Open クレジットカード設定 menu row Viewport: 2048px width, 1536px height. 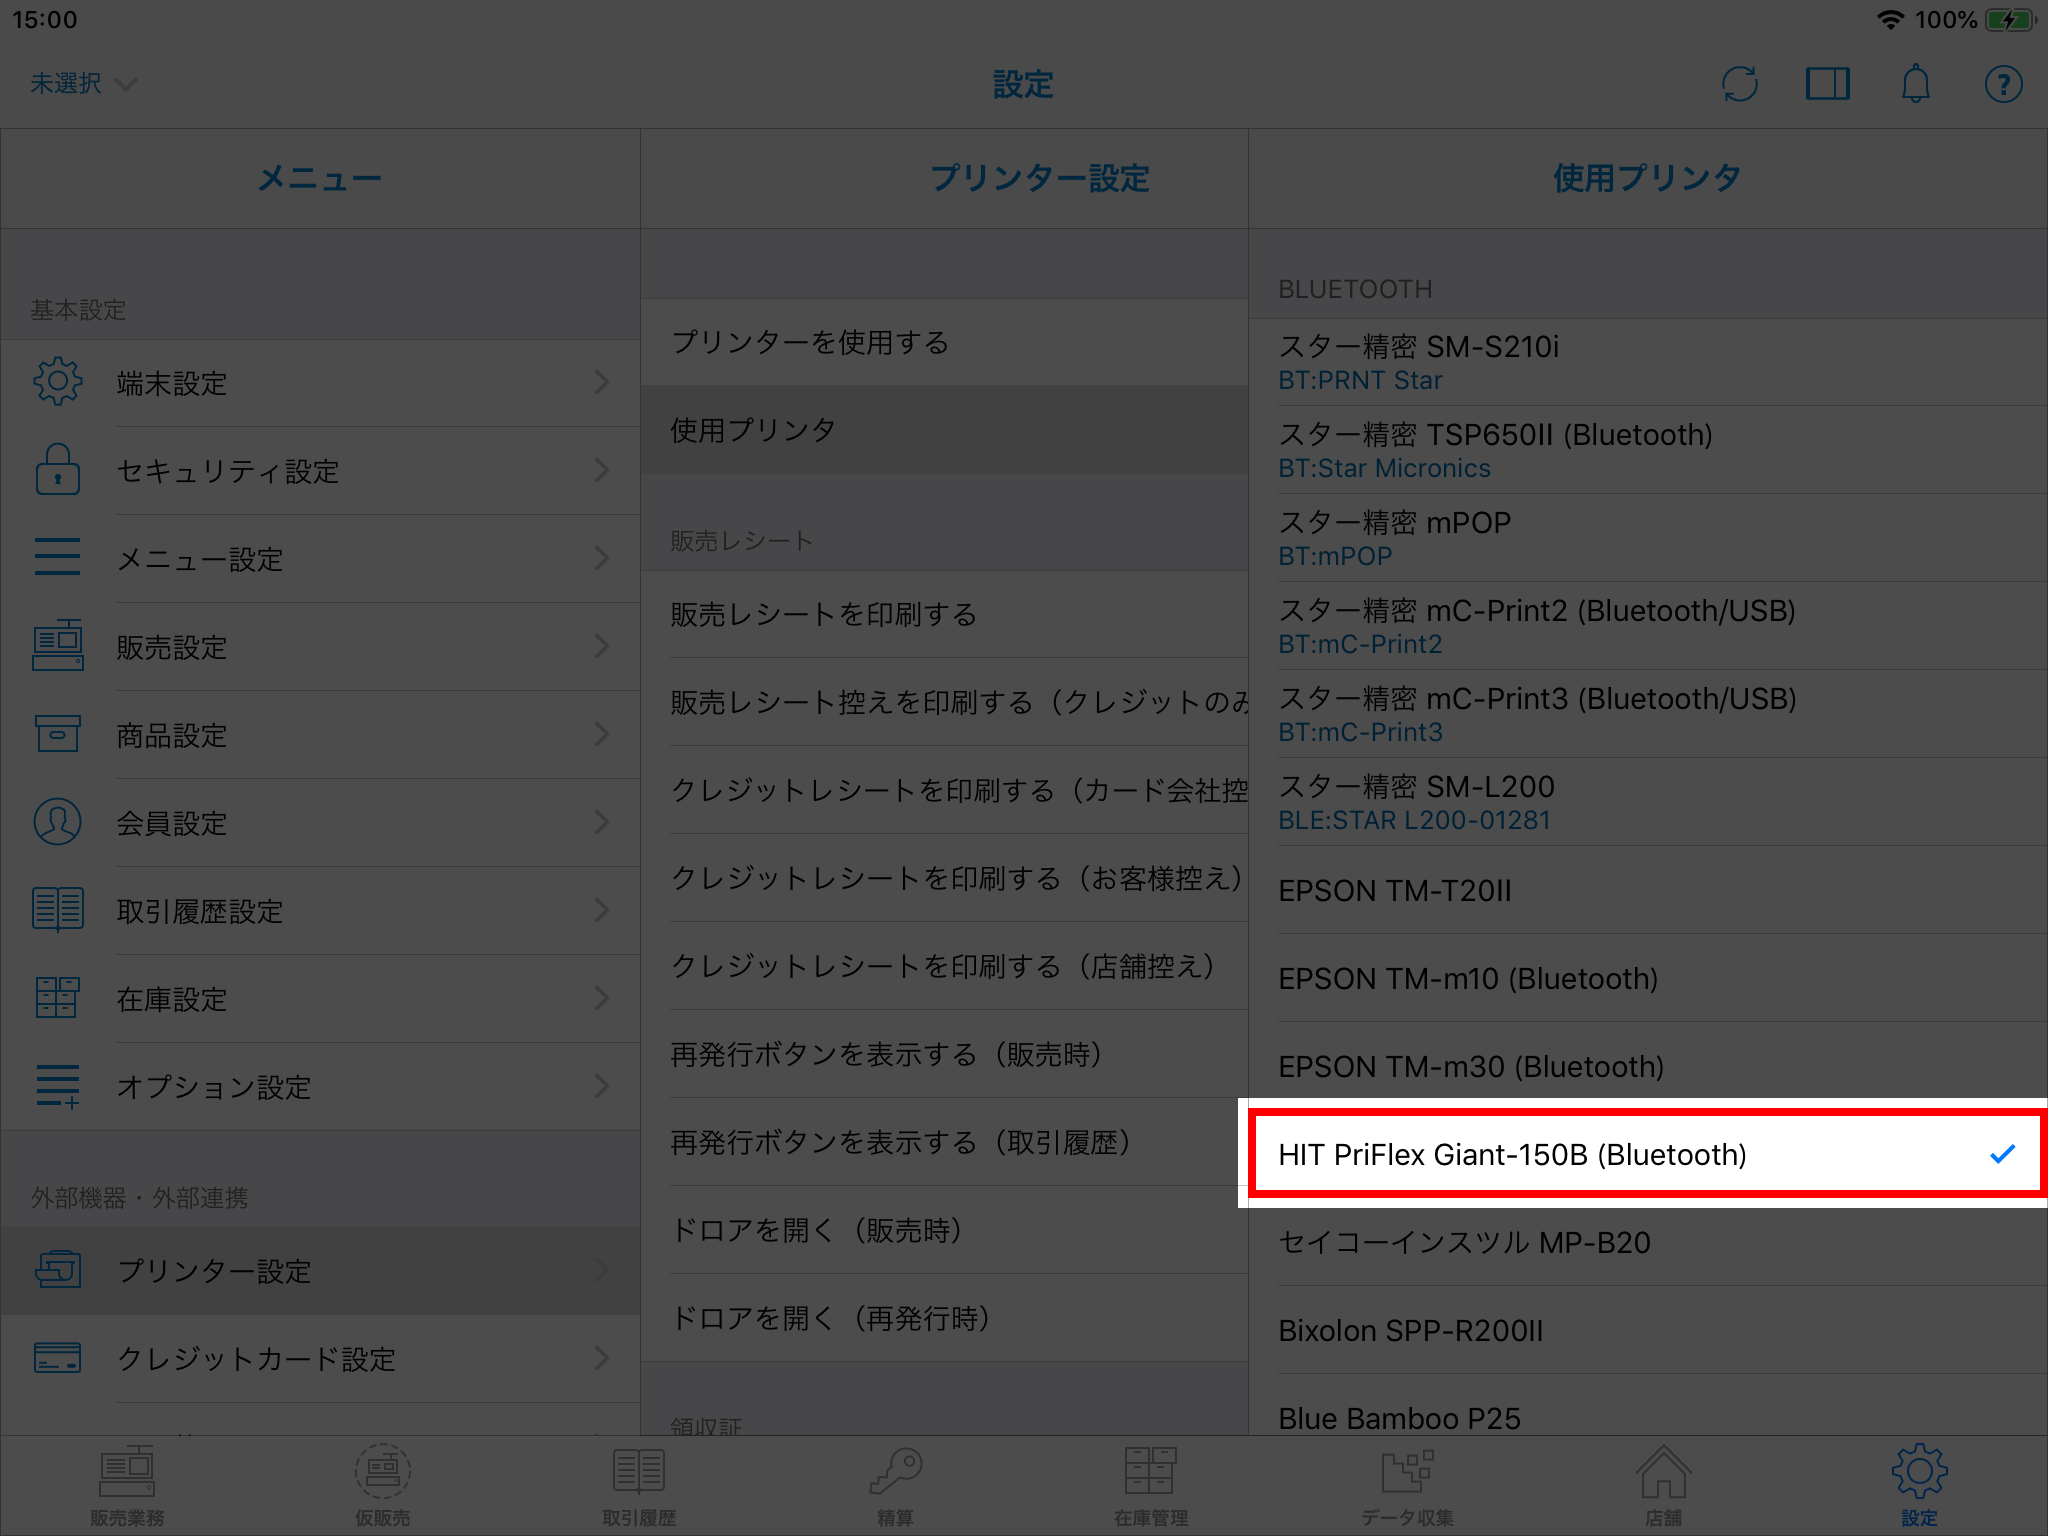[256, 1358]
